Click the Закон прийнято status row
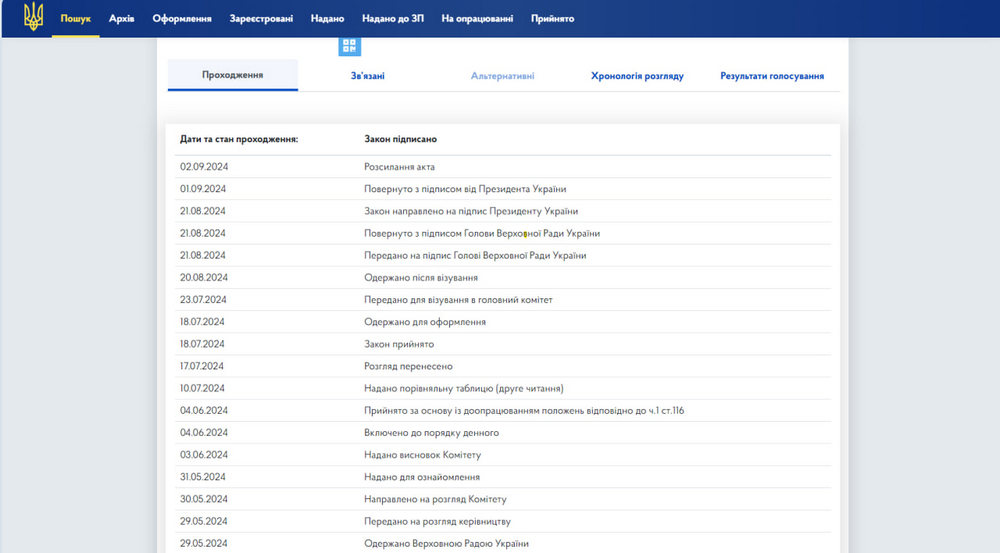This screenshot has height=553, width=1000. pyautogui.click(x=399, y=344)
